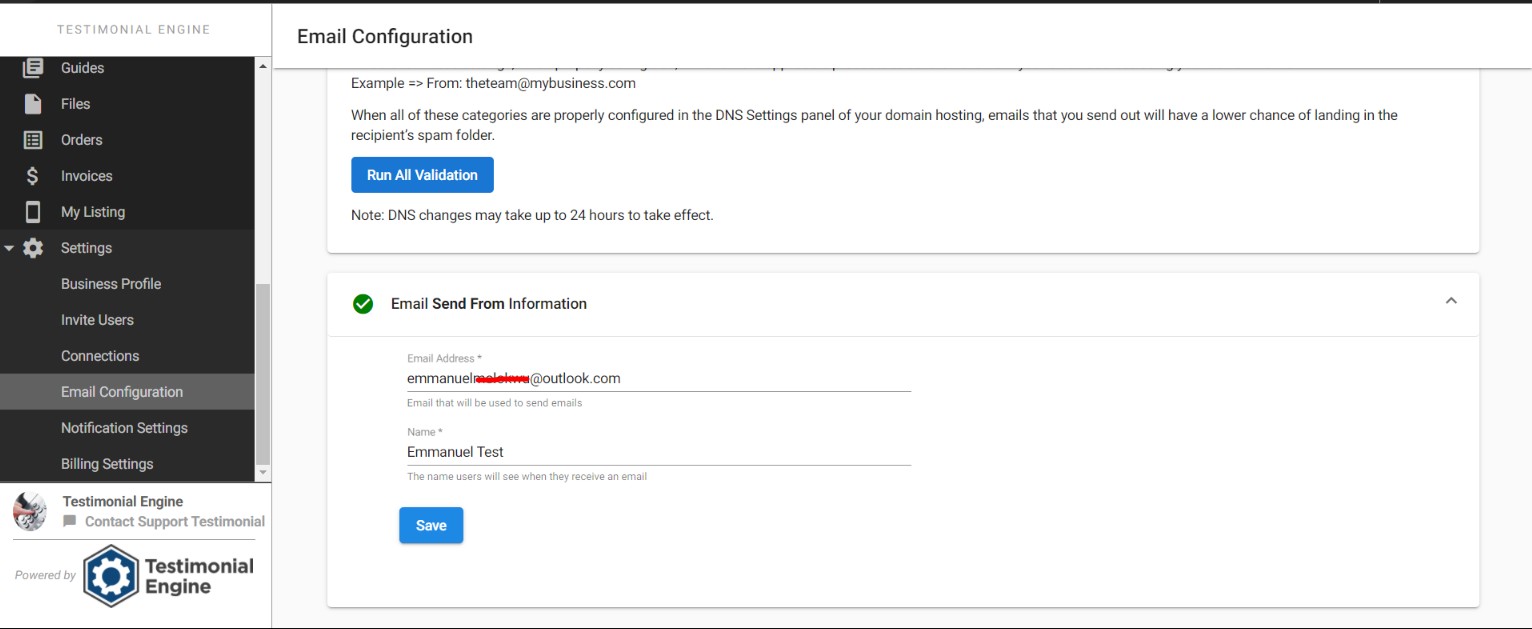Click the Powered by label

click(45, 575)
